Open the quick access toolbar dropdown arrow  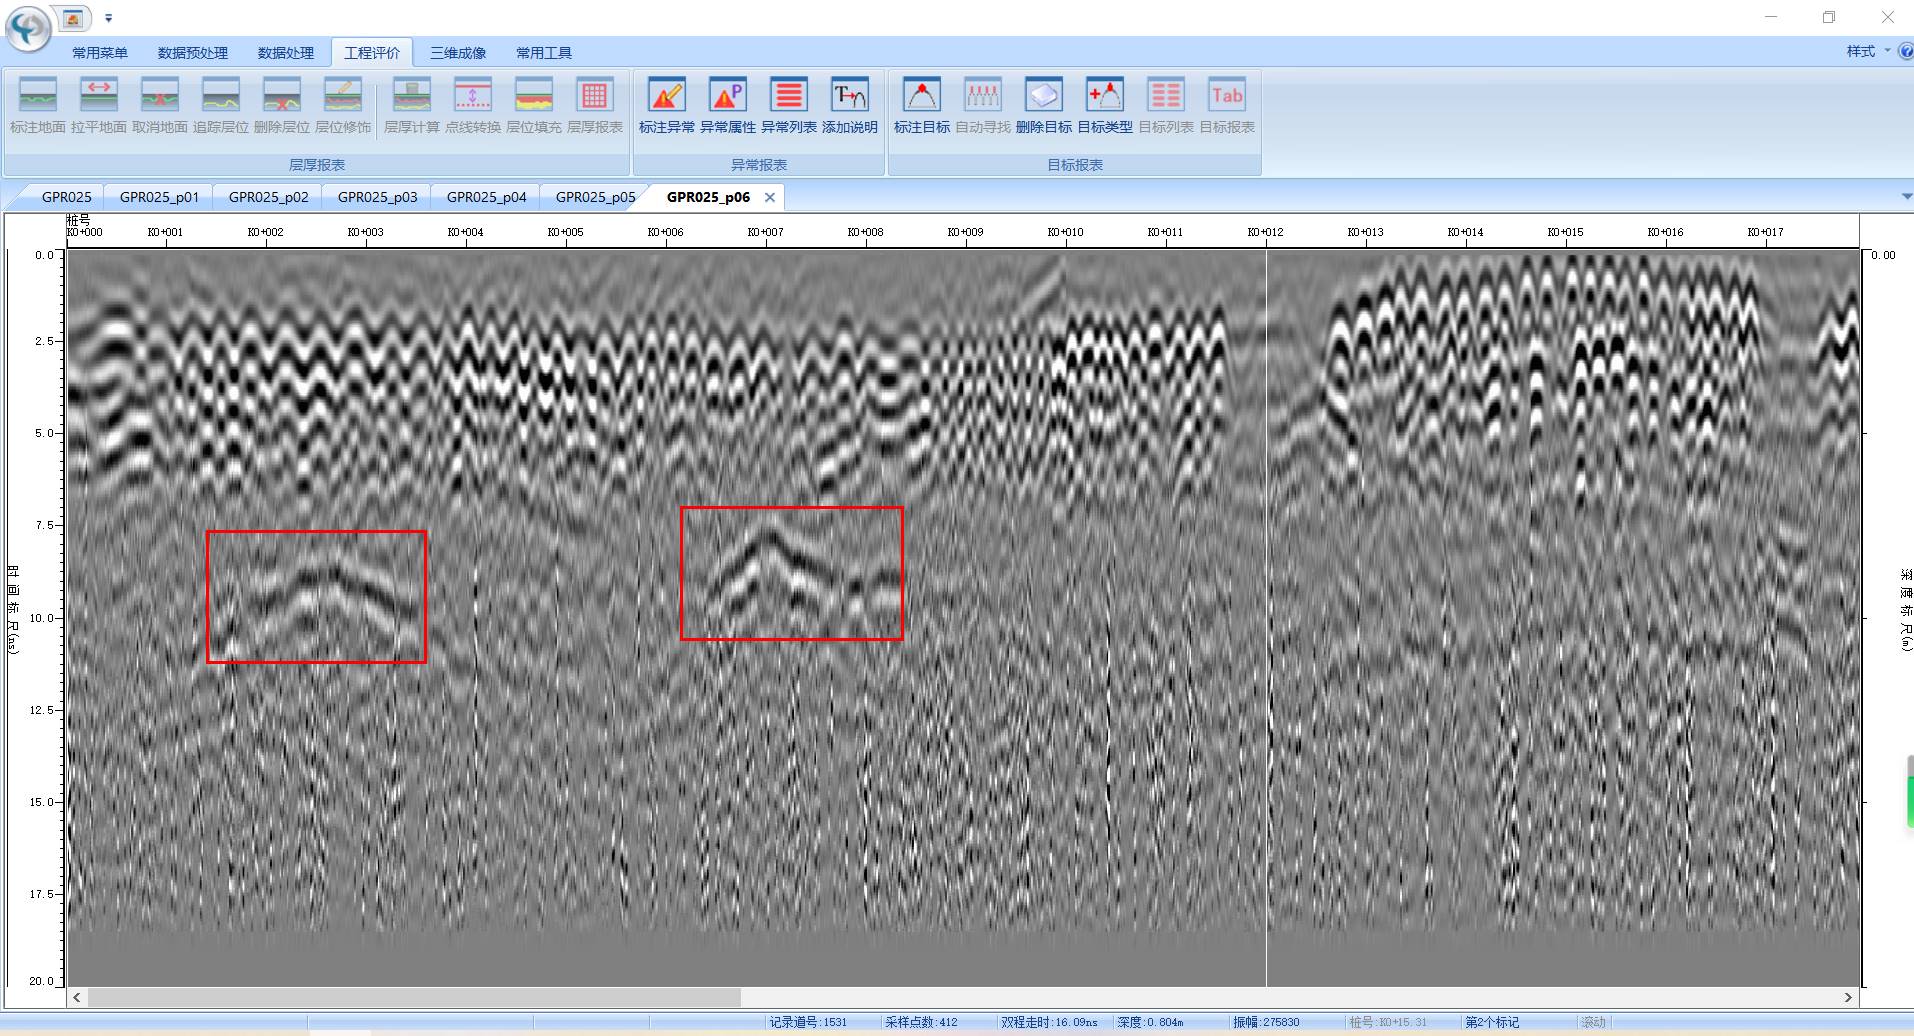click(109, 18)
